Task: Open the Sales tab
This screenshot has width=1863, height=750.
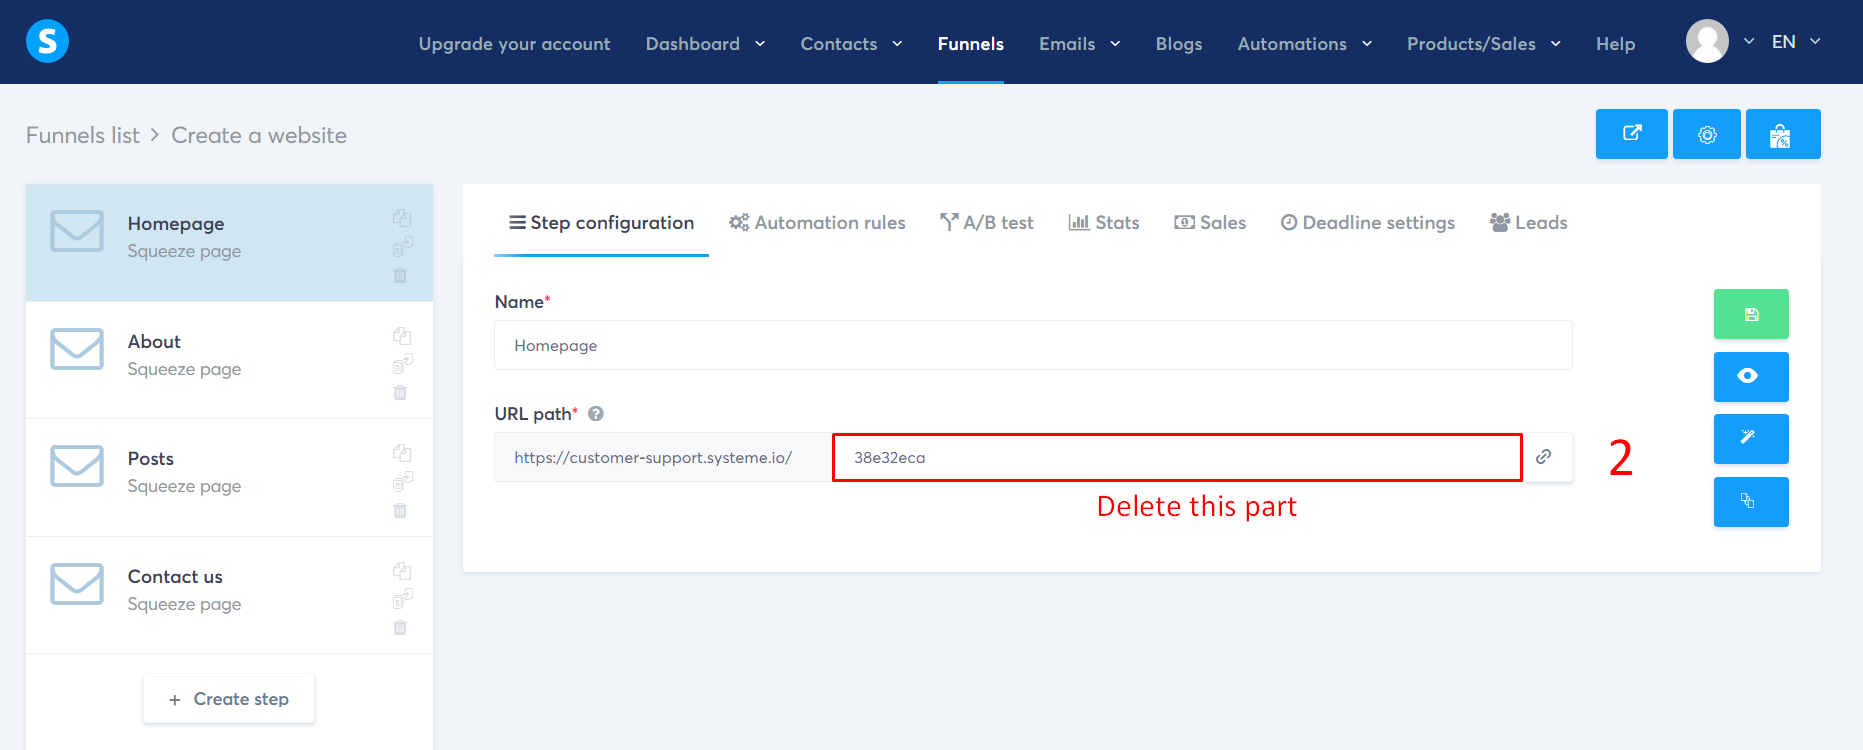Action: 1210,223
